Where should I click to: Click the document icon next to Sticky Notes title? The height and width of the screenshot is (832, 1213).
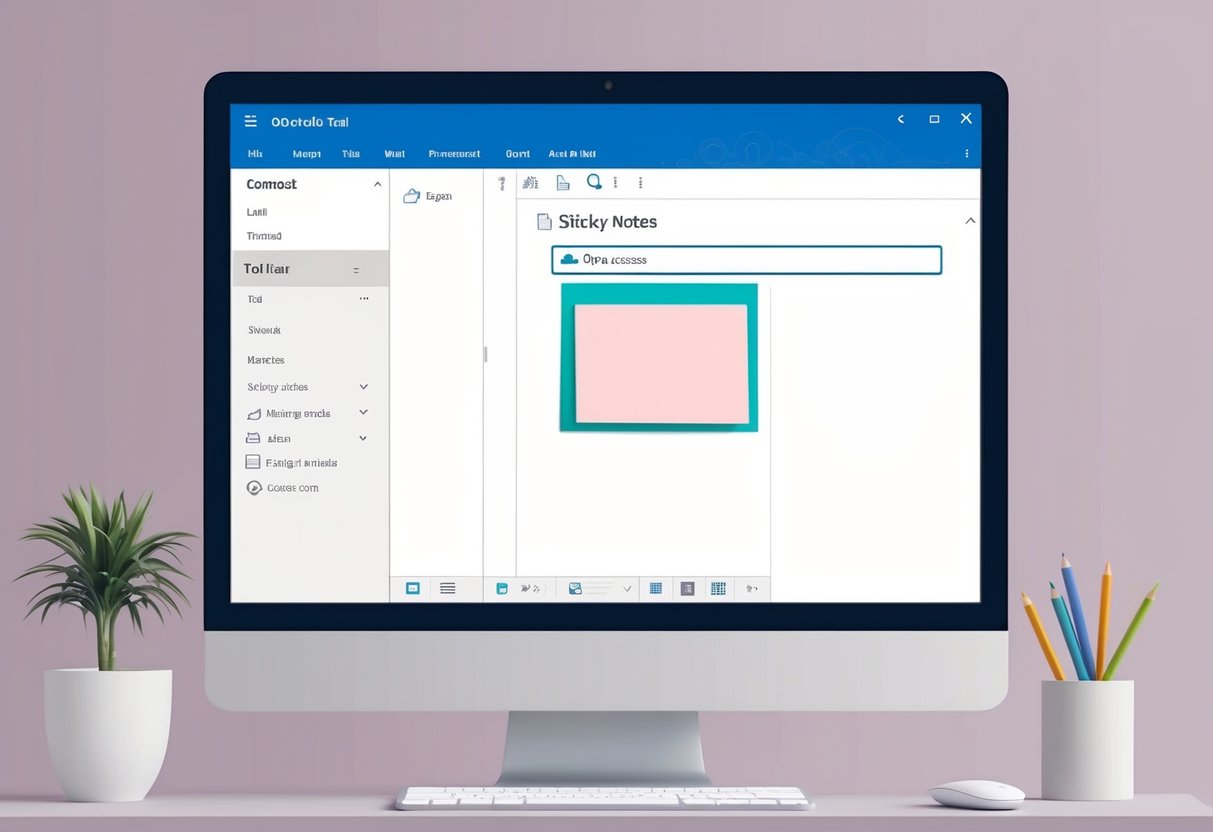point(544,221)
